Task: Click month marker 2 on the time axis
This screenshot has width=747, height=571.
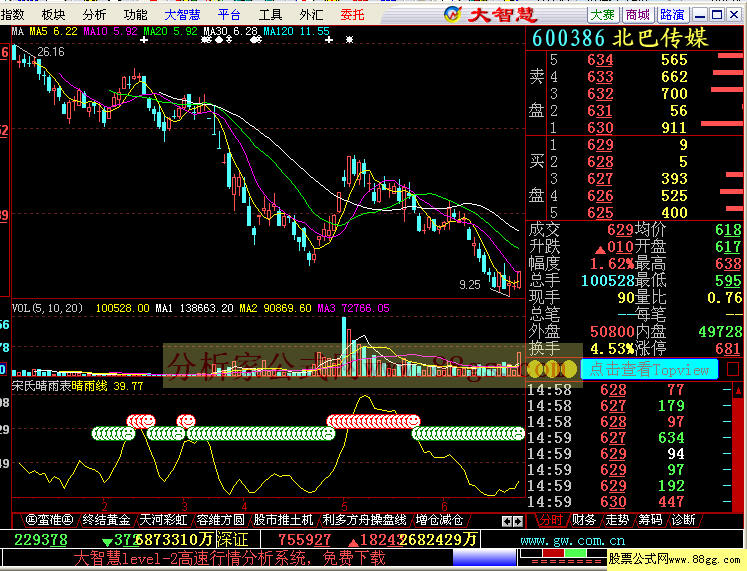Action: (104, 506)
